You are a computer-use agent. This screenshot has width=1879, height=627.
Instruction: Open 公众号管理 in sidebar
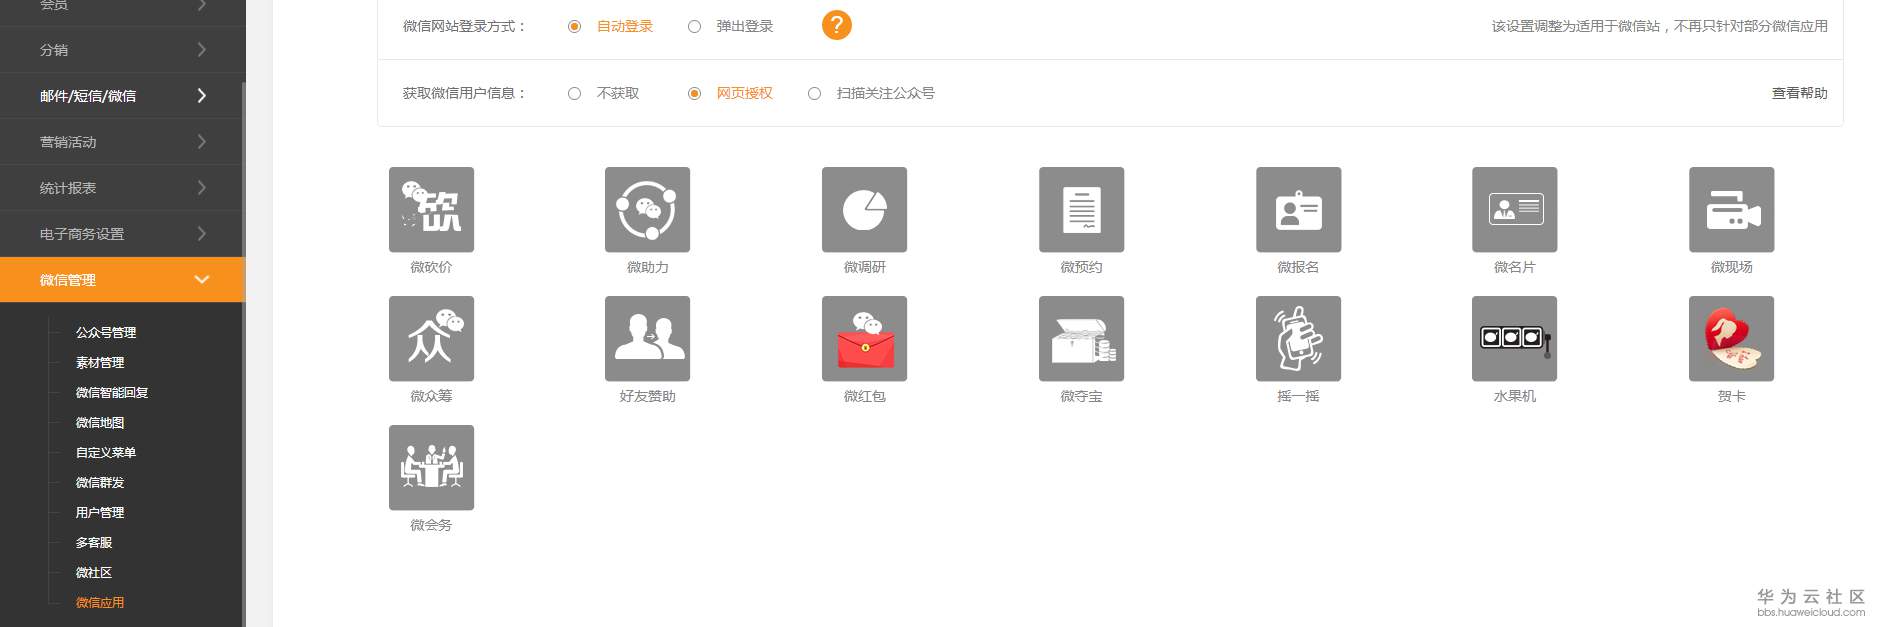pos(106,333)
